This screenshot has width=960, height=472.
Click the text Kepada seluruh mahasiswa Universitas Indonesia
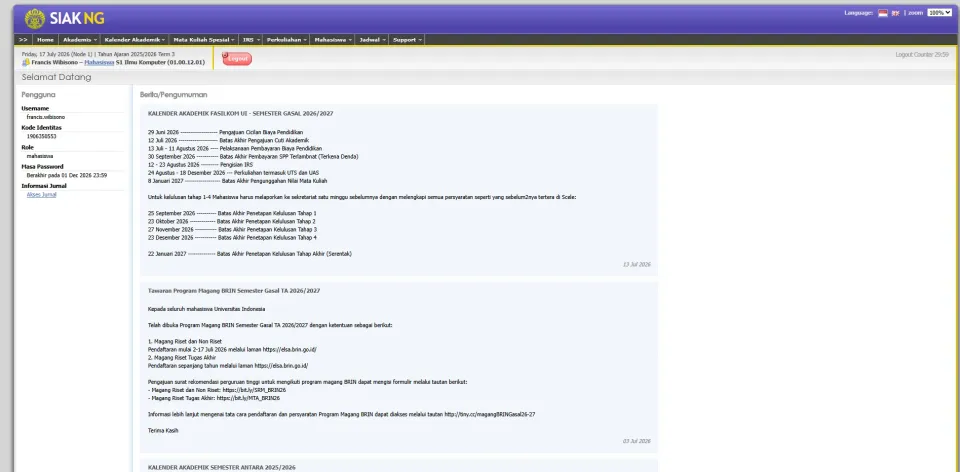click(x=206, y=309)
